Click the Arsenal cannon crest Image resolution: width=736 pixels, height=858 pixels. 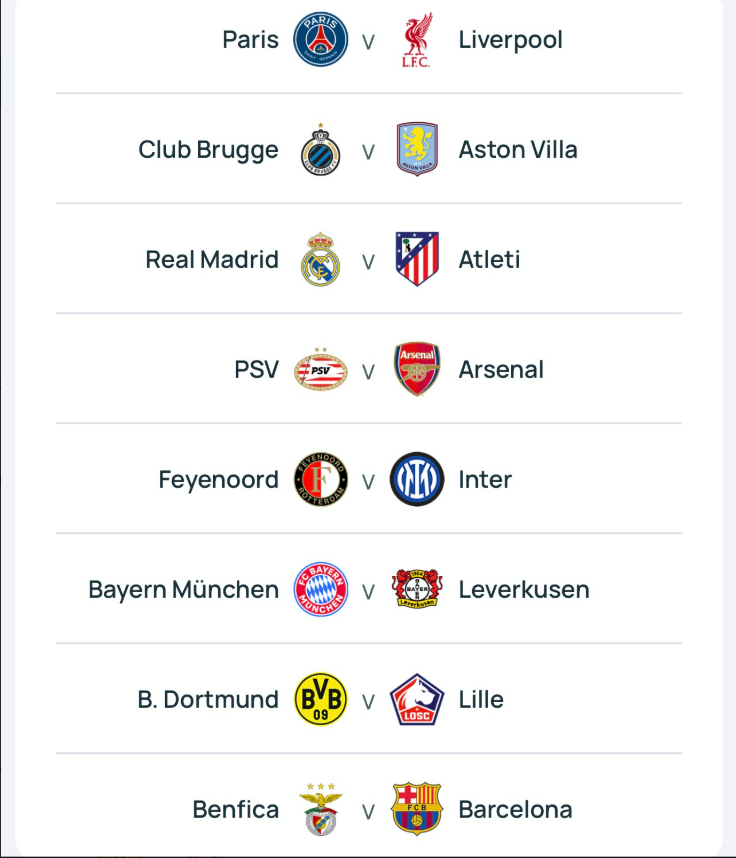tap(417, 370)
